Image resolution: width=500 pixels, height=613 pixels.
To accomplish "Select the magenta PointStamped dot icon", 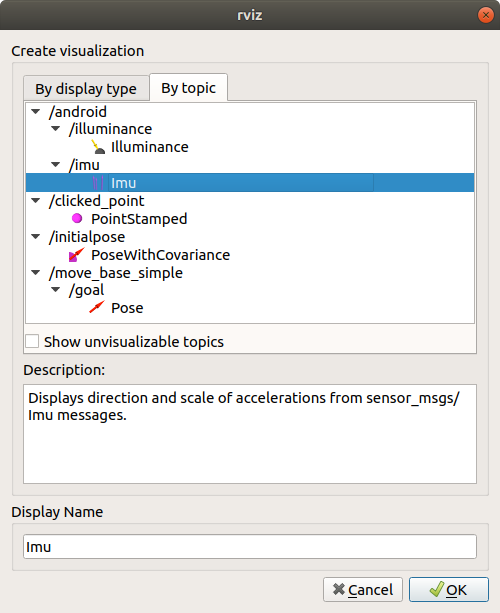I will [x=77, y=219].
